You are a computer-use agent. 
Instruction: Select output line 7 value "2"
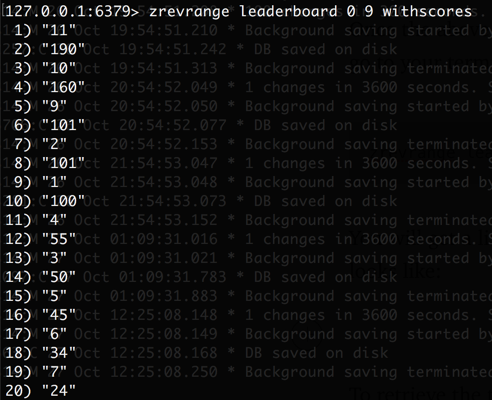[x=54, y=145]
